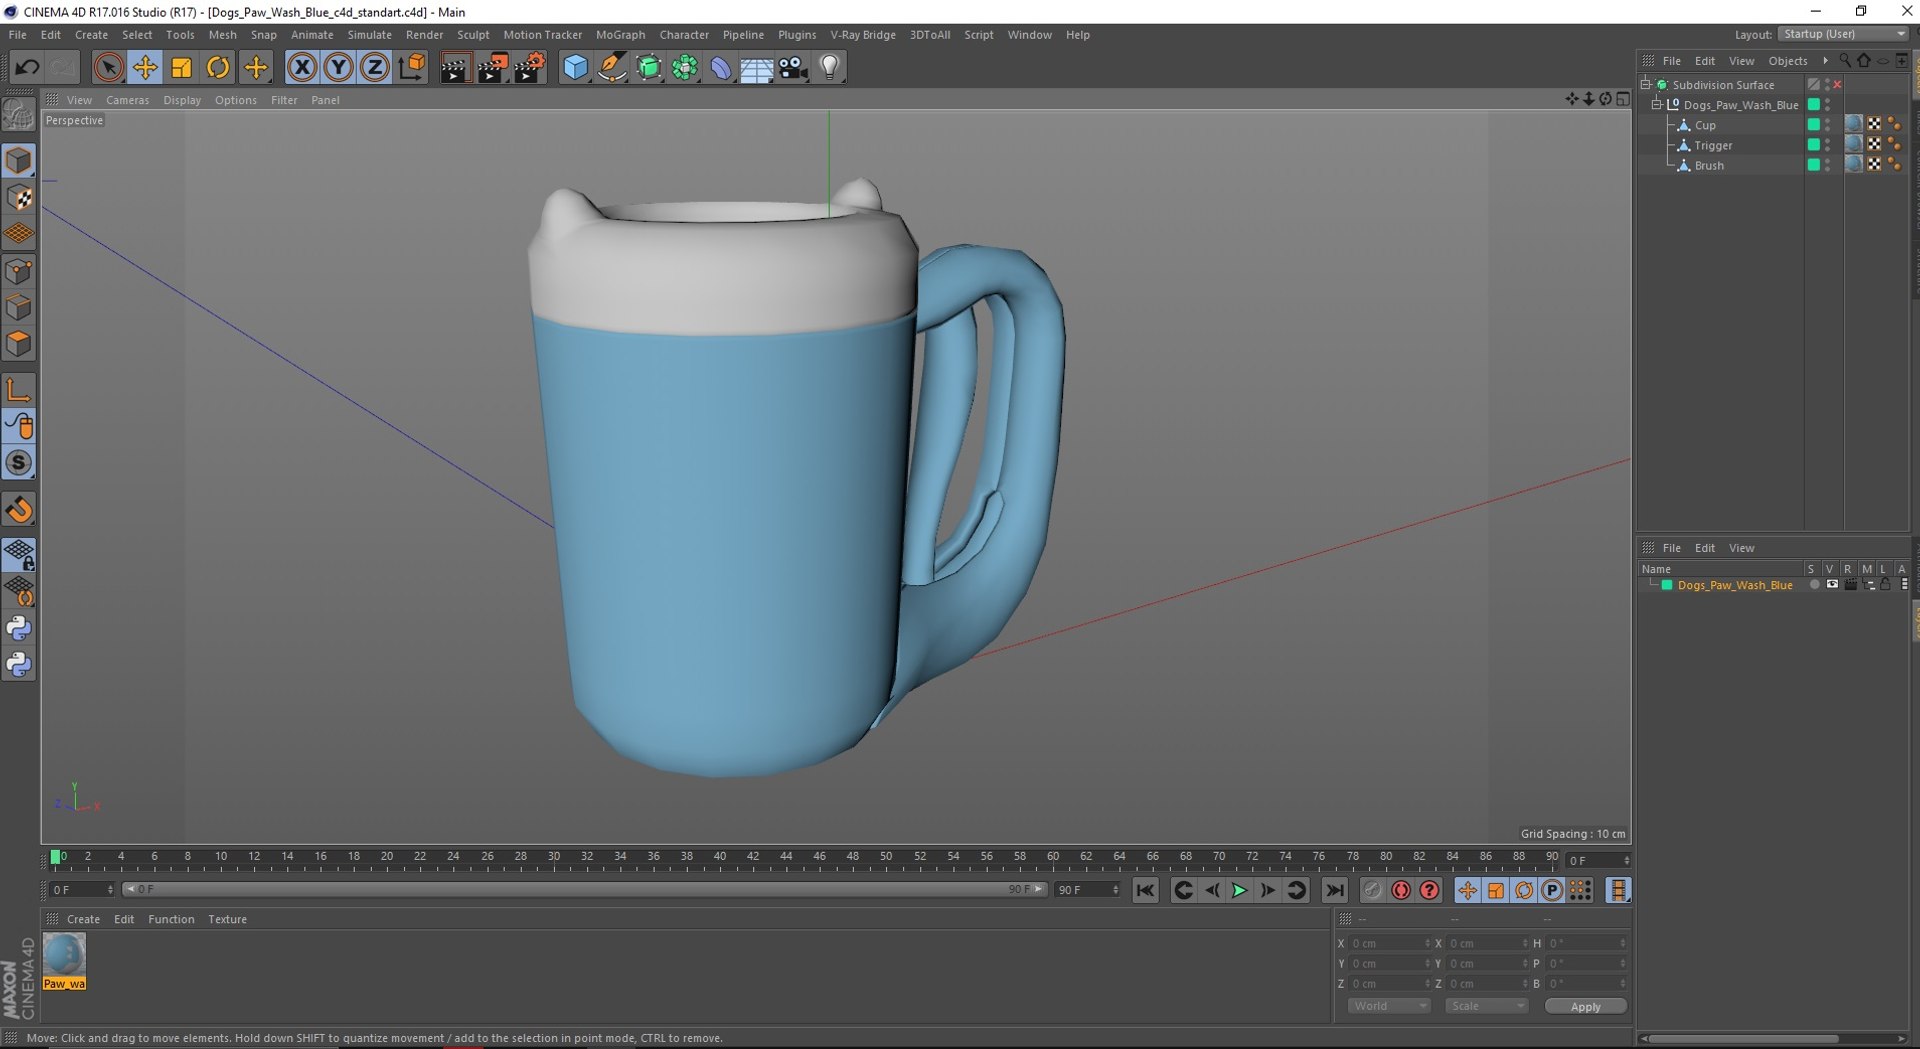
Task: Toggle Y-axis lock
Action: (338, 68)
